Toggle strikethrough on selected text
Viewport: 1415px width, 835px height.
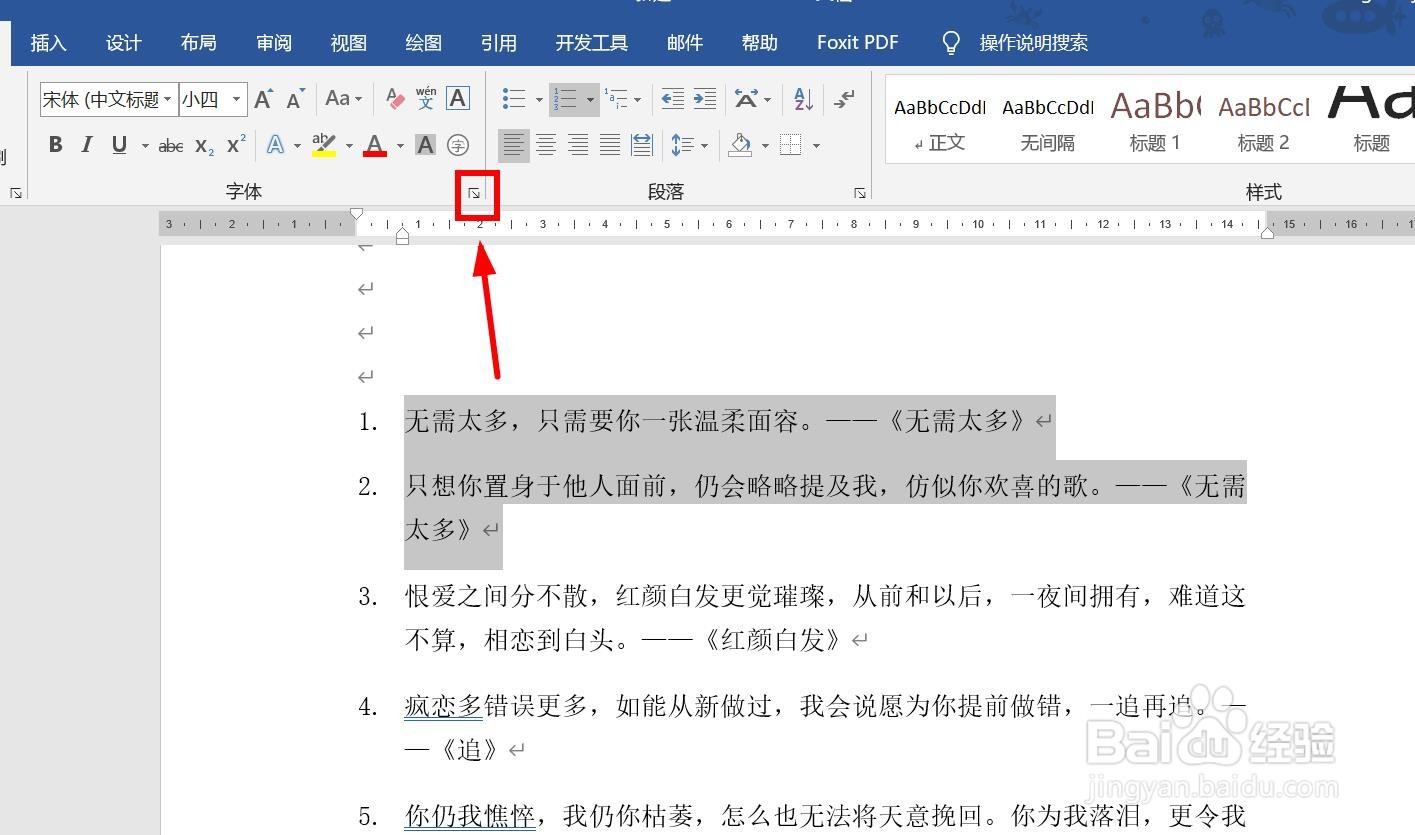pyautogui.click(x=170, y=145)
